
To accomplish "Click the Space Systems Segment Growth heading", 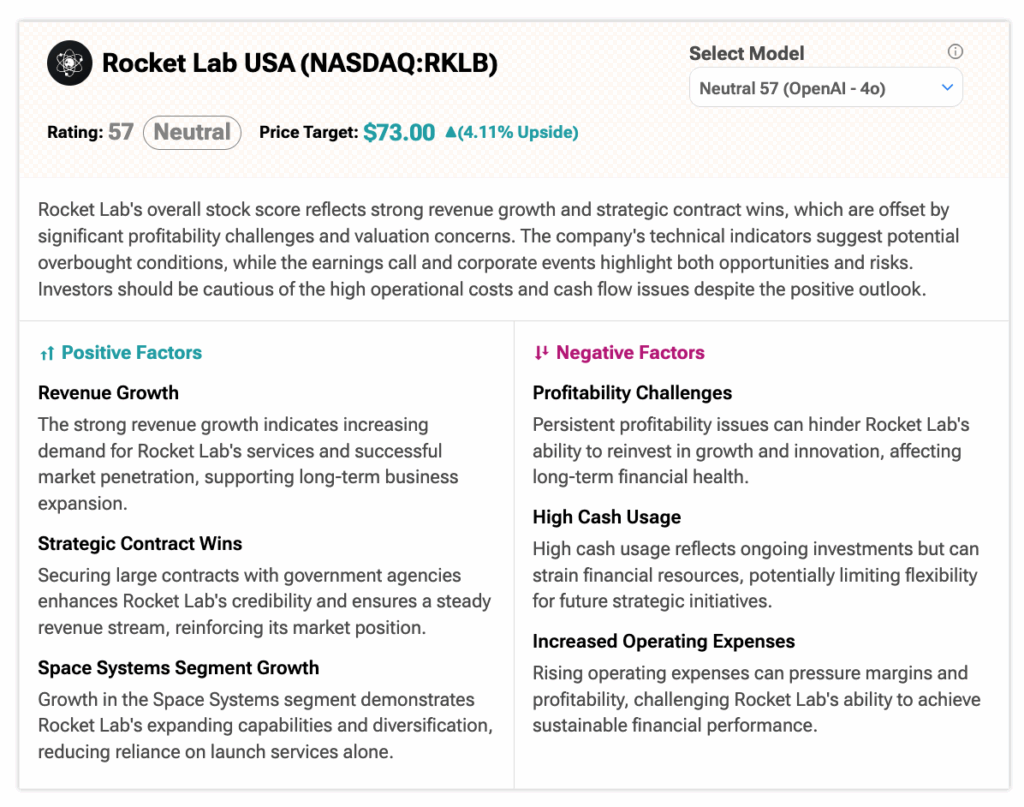I will pyautogui.click(x=178, y=668).
